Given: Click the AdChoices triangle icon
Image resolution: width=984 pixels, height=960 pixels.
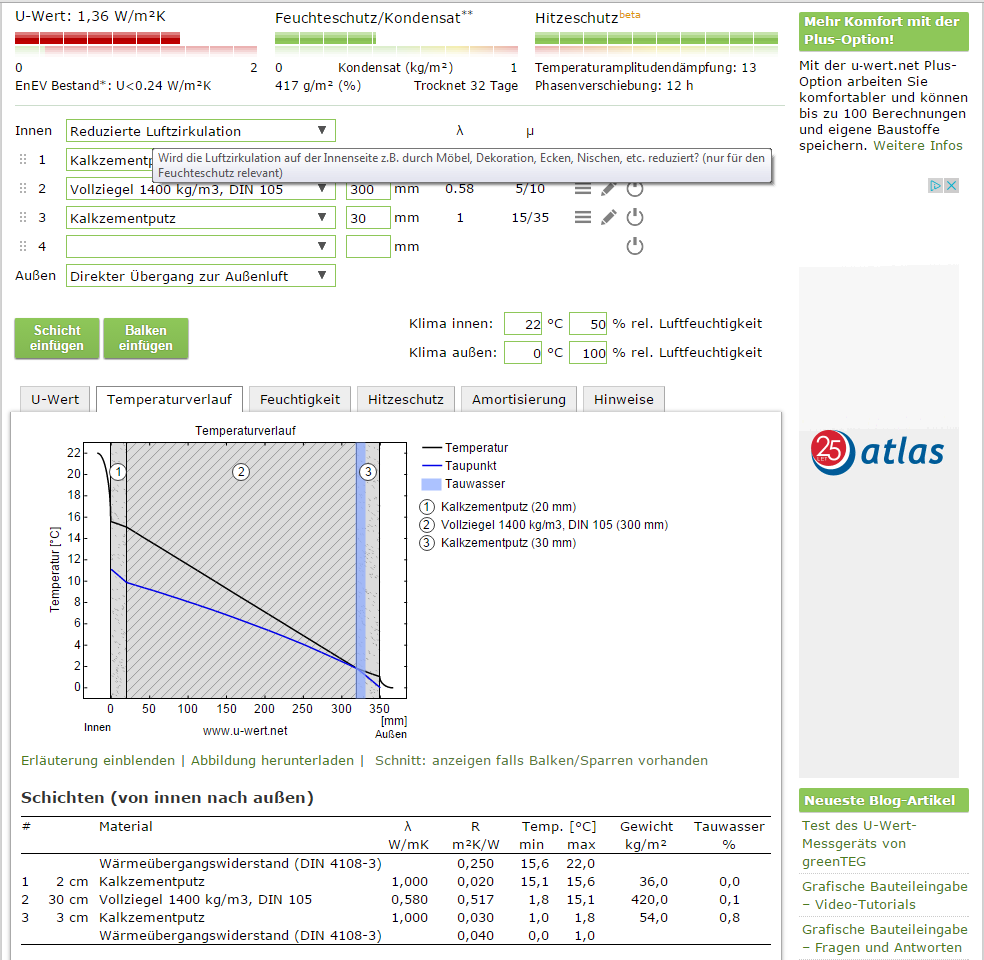Looking at the screenshot, I should point(936,186).
